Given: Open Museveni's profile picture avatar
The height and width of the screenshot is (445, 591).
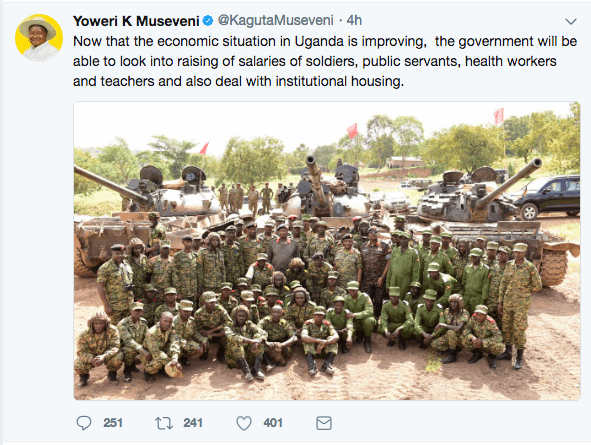Looking at the screenshot, I should [39, 38].
